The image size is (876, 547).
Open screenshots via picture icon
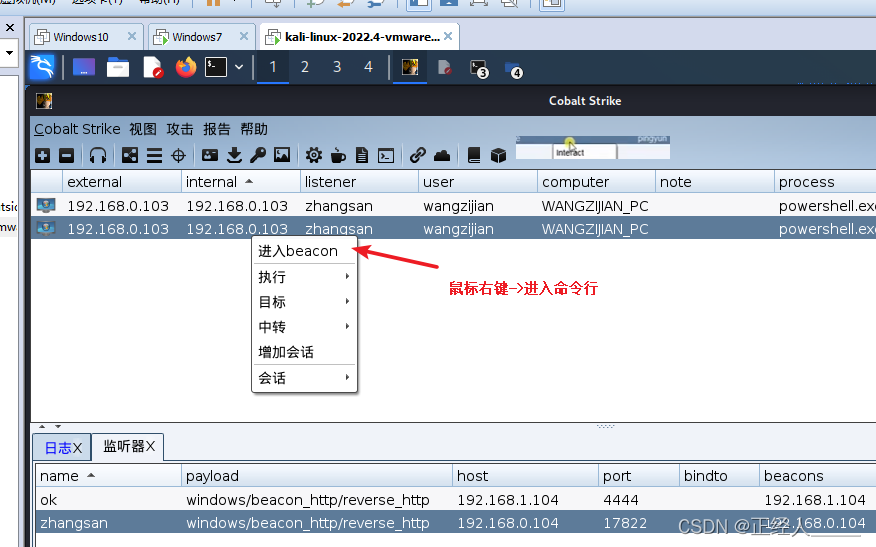pos(282,155)
